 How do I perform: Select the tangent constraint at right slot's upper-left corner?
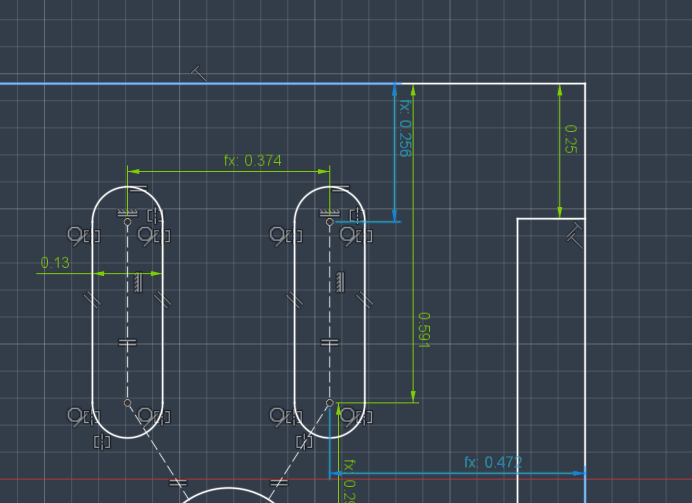point(278,236)
